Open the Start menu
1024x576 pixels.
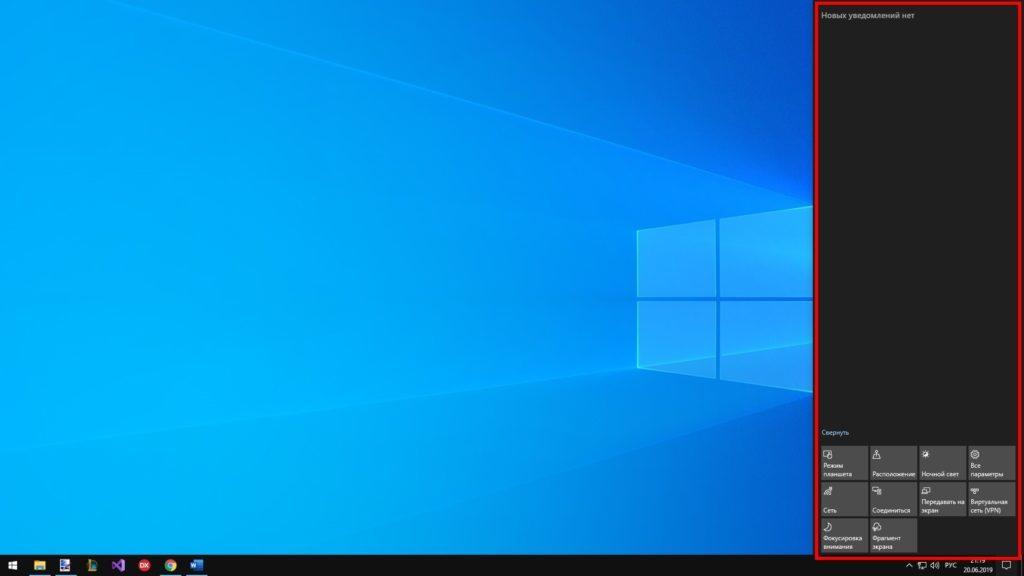coord(13,564)
